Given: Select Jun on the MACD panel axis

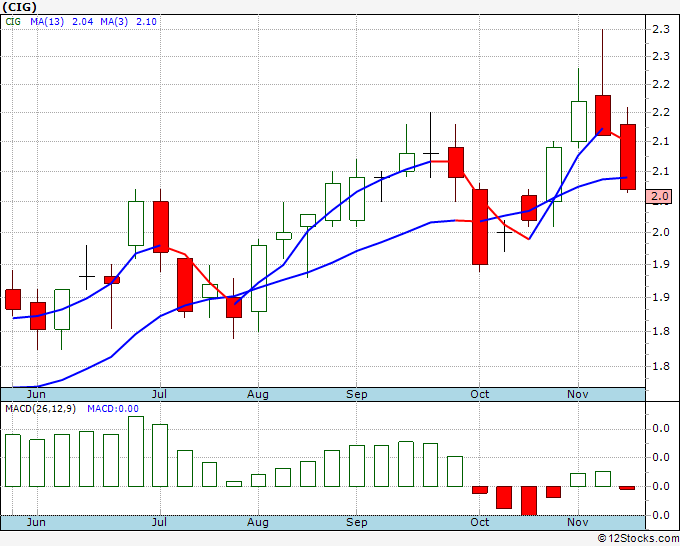Looking at the screenshot, I should click(x=36, y=522).
